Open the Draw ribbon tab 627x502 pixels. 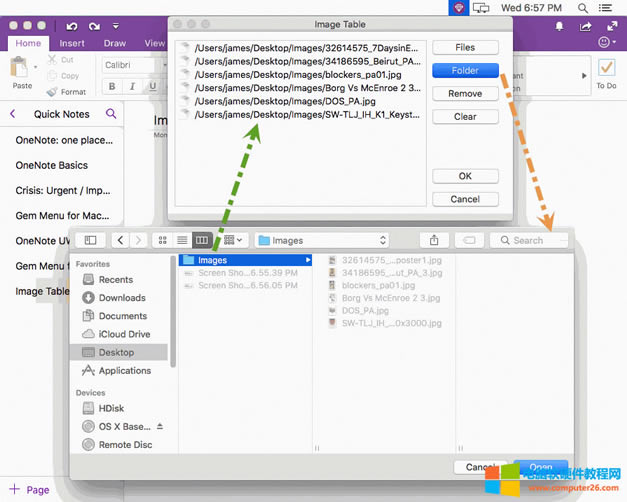click(x=114, y=43)
